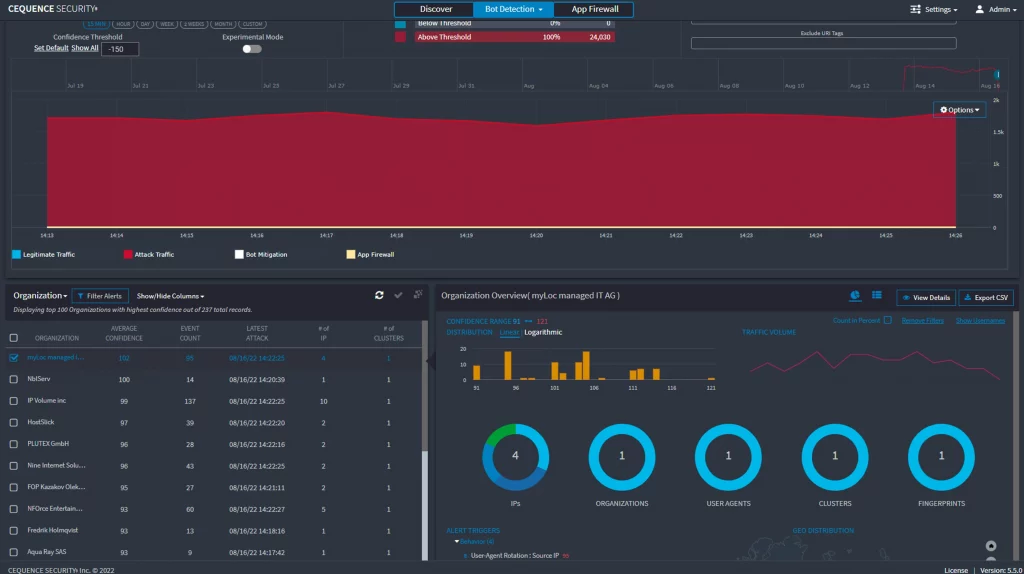Click the Exclude URI Tags field

pyautogui.click(x=824, y=43)
